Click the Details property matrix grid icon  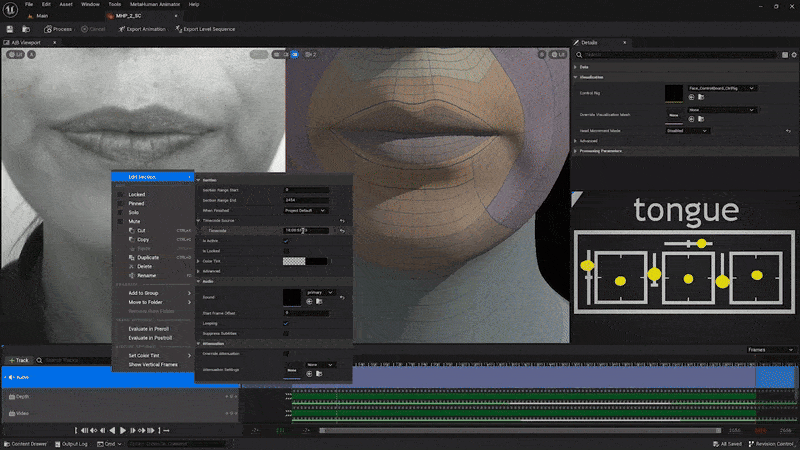pyautogui.click(x=785, y=55)
